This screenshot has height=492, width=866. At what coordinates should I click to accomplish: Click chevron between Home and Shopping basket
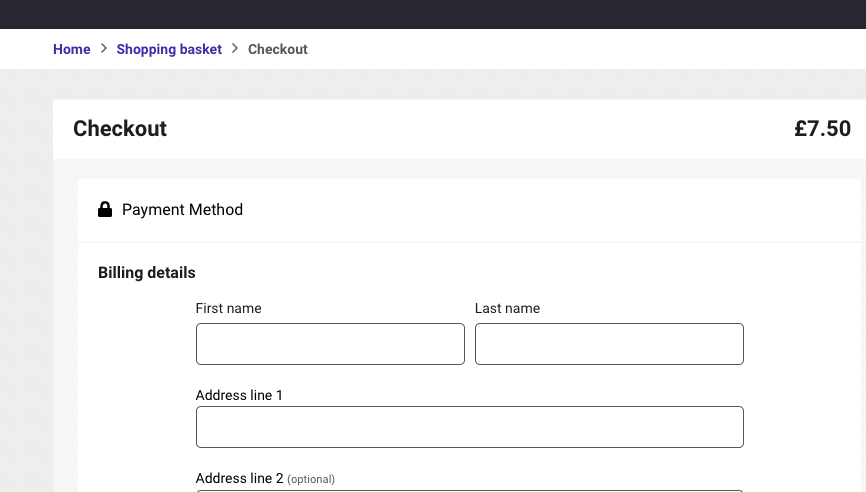(x=103, y=49)
